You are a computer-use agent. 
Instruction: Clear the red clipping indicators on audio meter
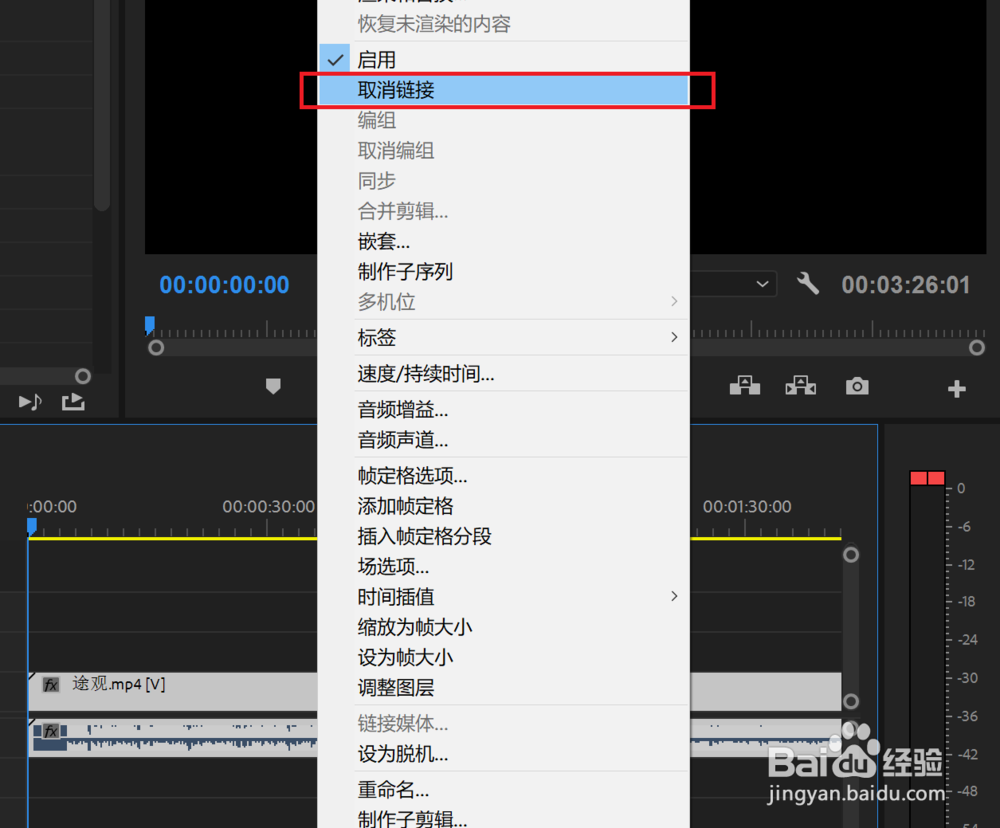pyautogui.click(x=927, y=478)
